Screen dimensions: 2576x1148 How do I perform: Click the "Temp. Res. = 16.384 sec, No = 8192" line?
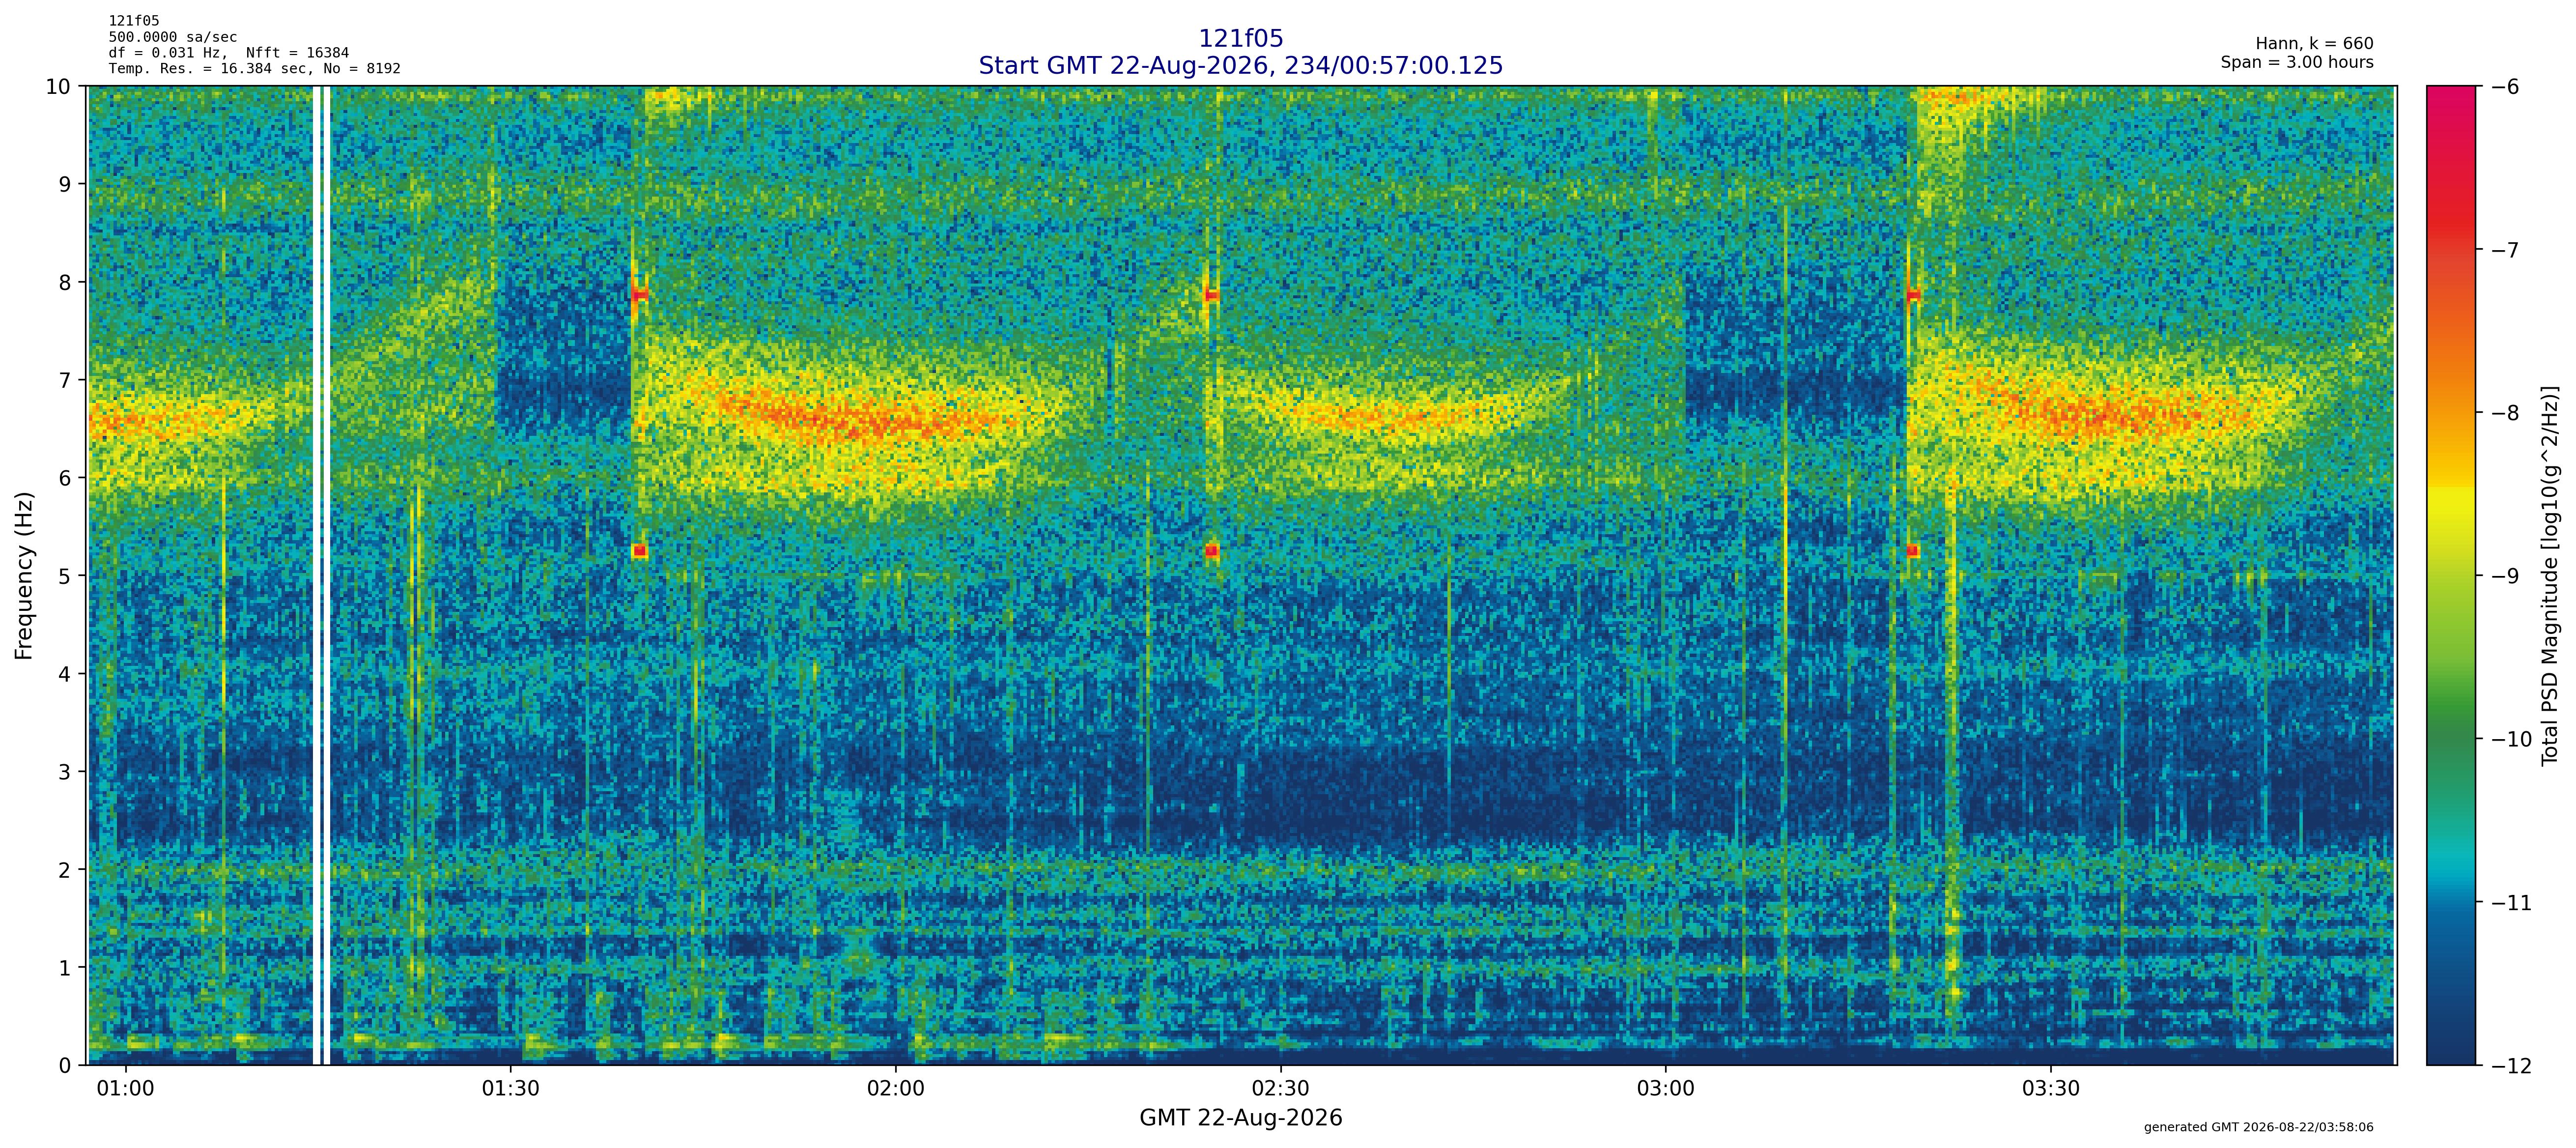pyautogui.click(x=255, y=69)
